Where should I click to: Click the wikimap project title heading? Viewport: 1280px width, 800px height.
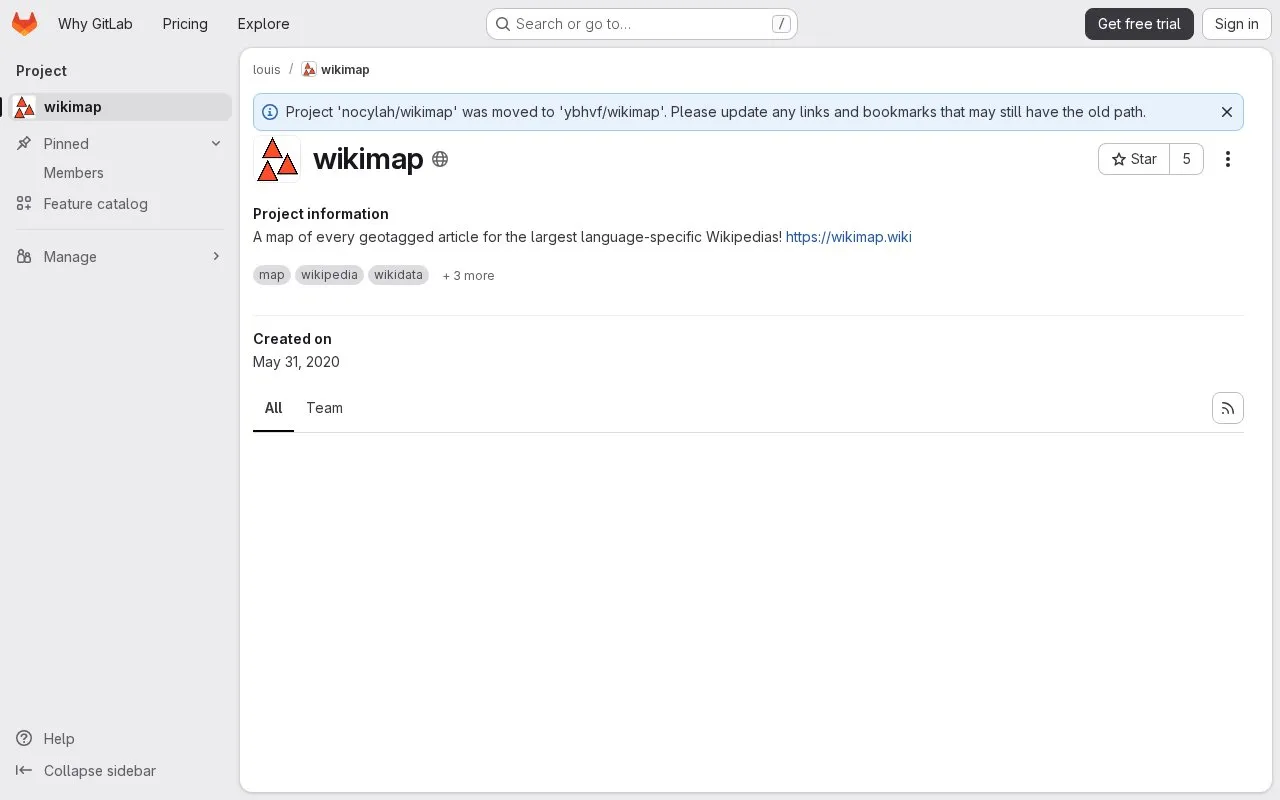tap(368, 159)
